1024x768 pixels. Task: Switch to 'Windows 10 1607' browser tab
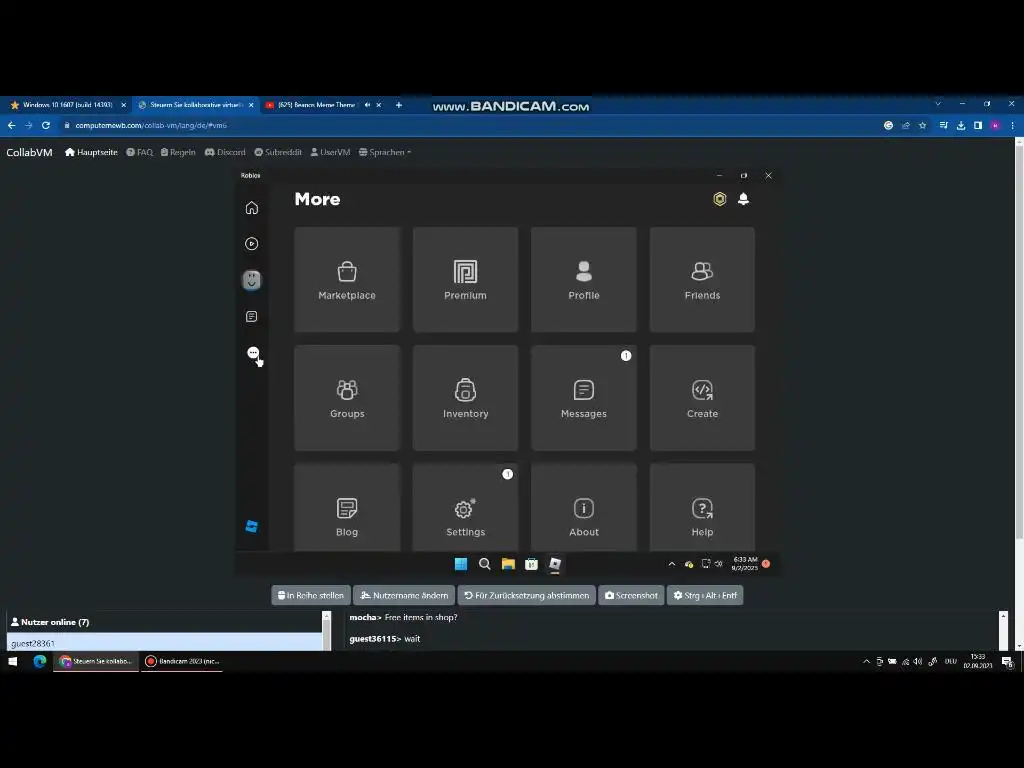tap(67, 104)
